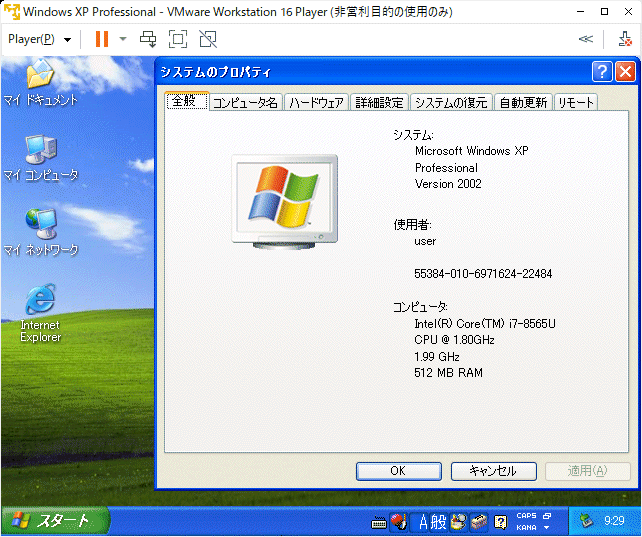This screenshot has height=537, width=642.
Task: Switch to the コンピュータ名 tab
Action: (246, 102)
